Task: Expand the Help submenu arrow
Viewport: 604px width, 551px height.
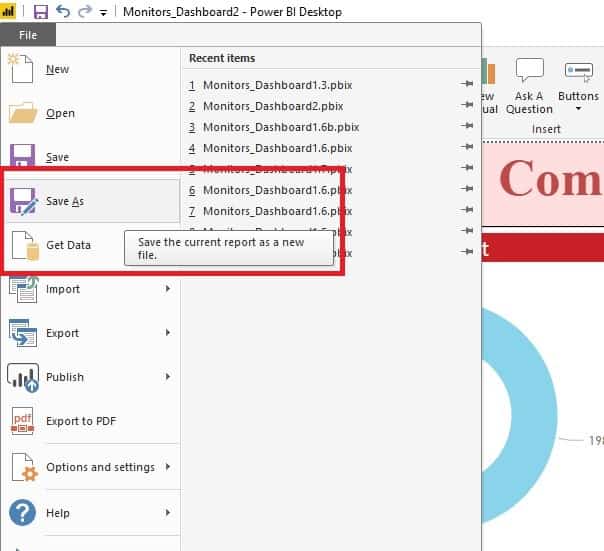Action: 168,512
